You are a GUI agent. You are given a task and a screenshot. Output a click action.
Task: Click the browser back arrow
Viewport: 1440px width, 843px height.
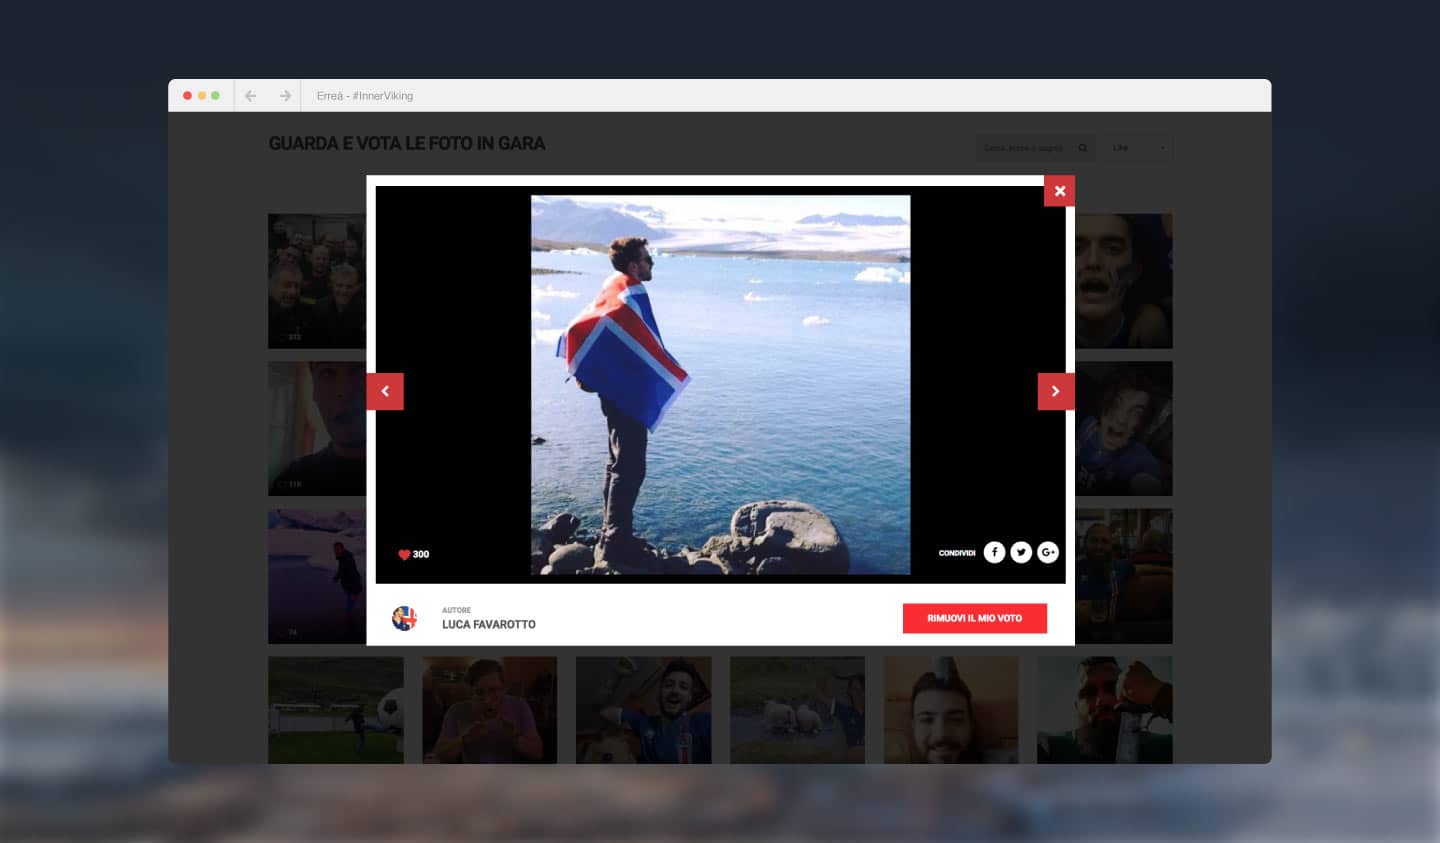[x=251, y=96]
